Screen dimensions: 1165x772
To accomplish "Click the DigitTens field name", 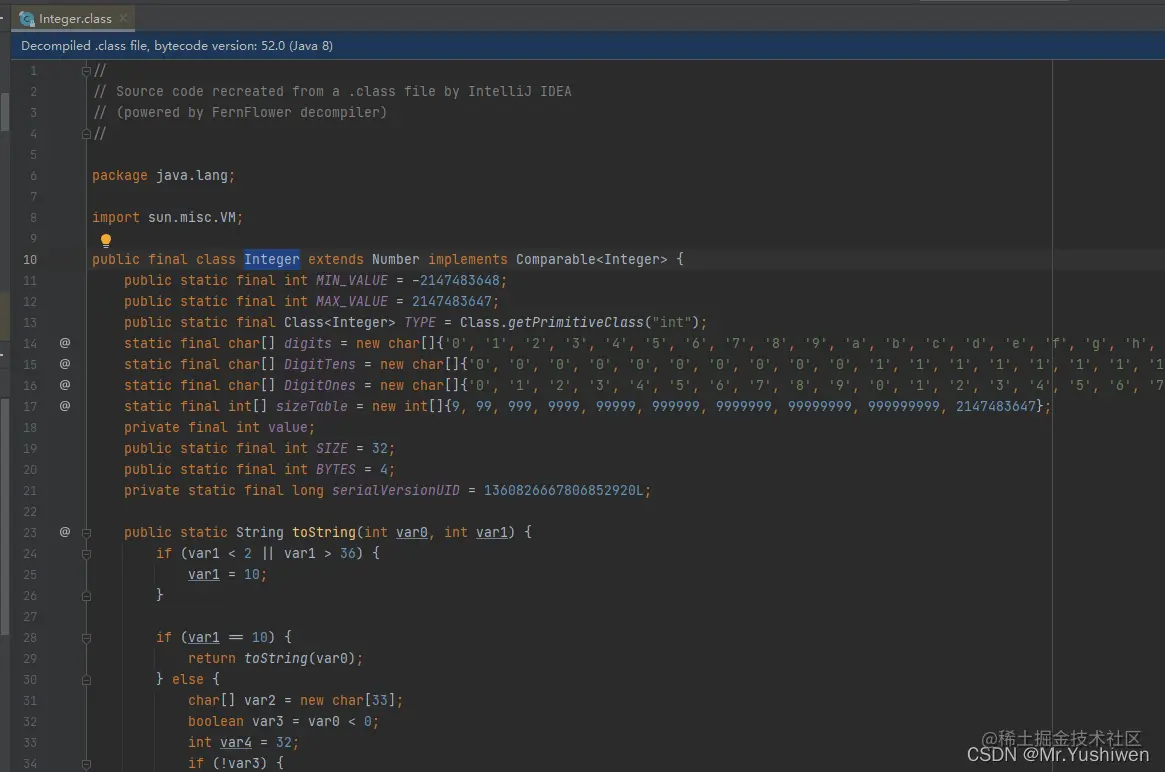I will (319, 364).
